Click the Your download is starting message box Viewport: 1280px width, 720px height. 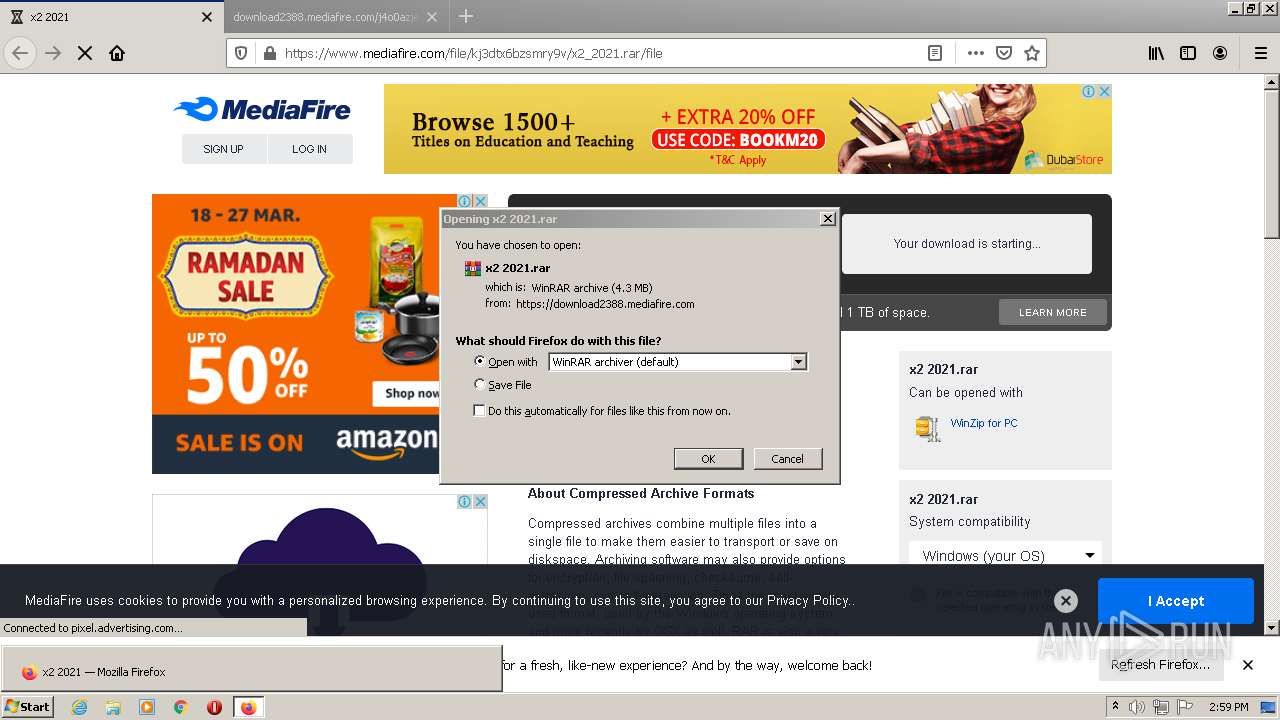(967, 243)
